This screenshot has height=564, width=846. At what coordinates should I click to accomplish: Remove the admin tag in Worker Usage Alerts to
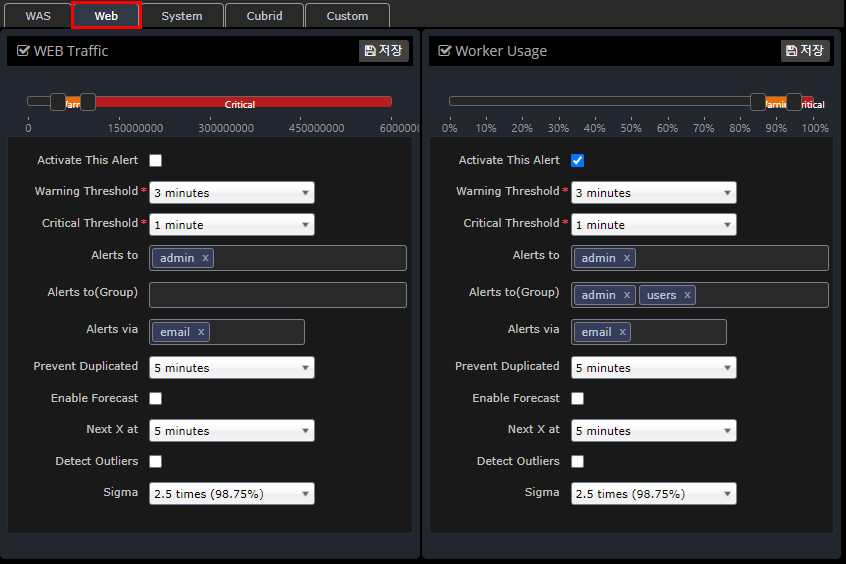click(627, 258)
